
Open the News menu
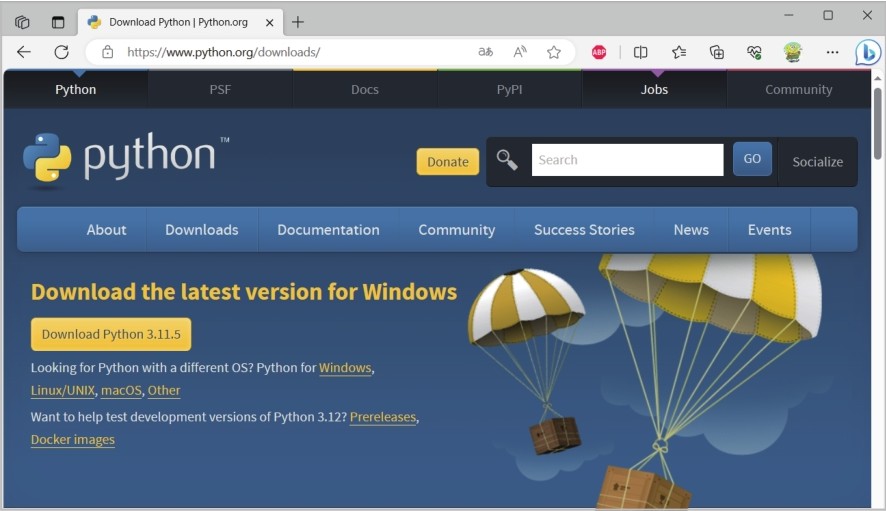(691, 229)
